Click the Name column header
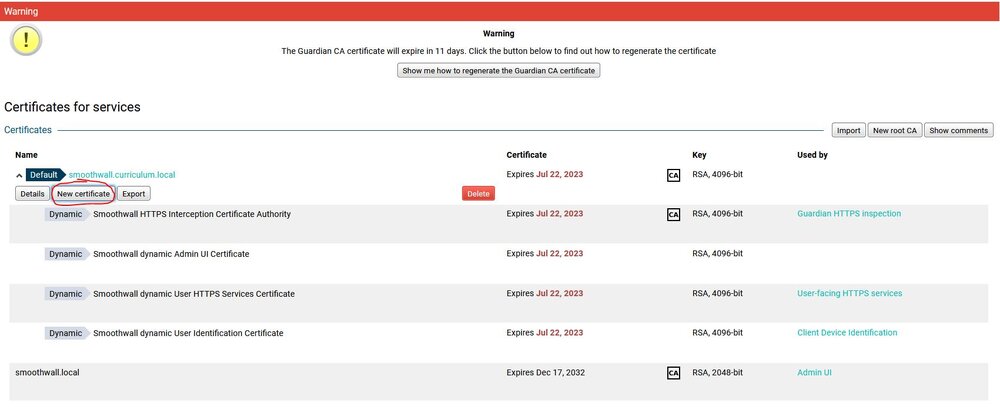 (26, 155)
